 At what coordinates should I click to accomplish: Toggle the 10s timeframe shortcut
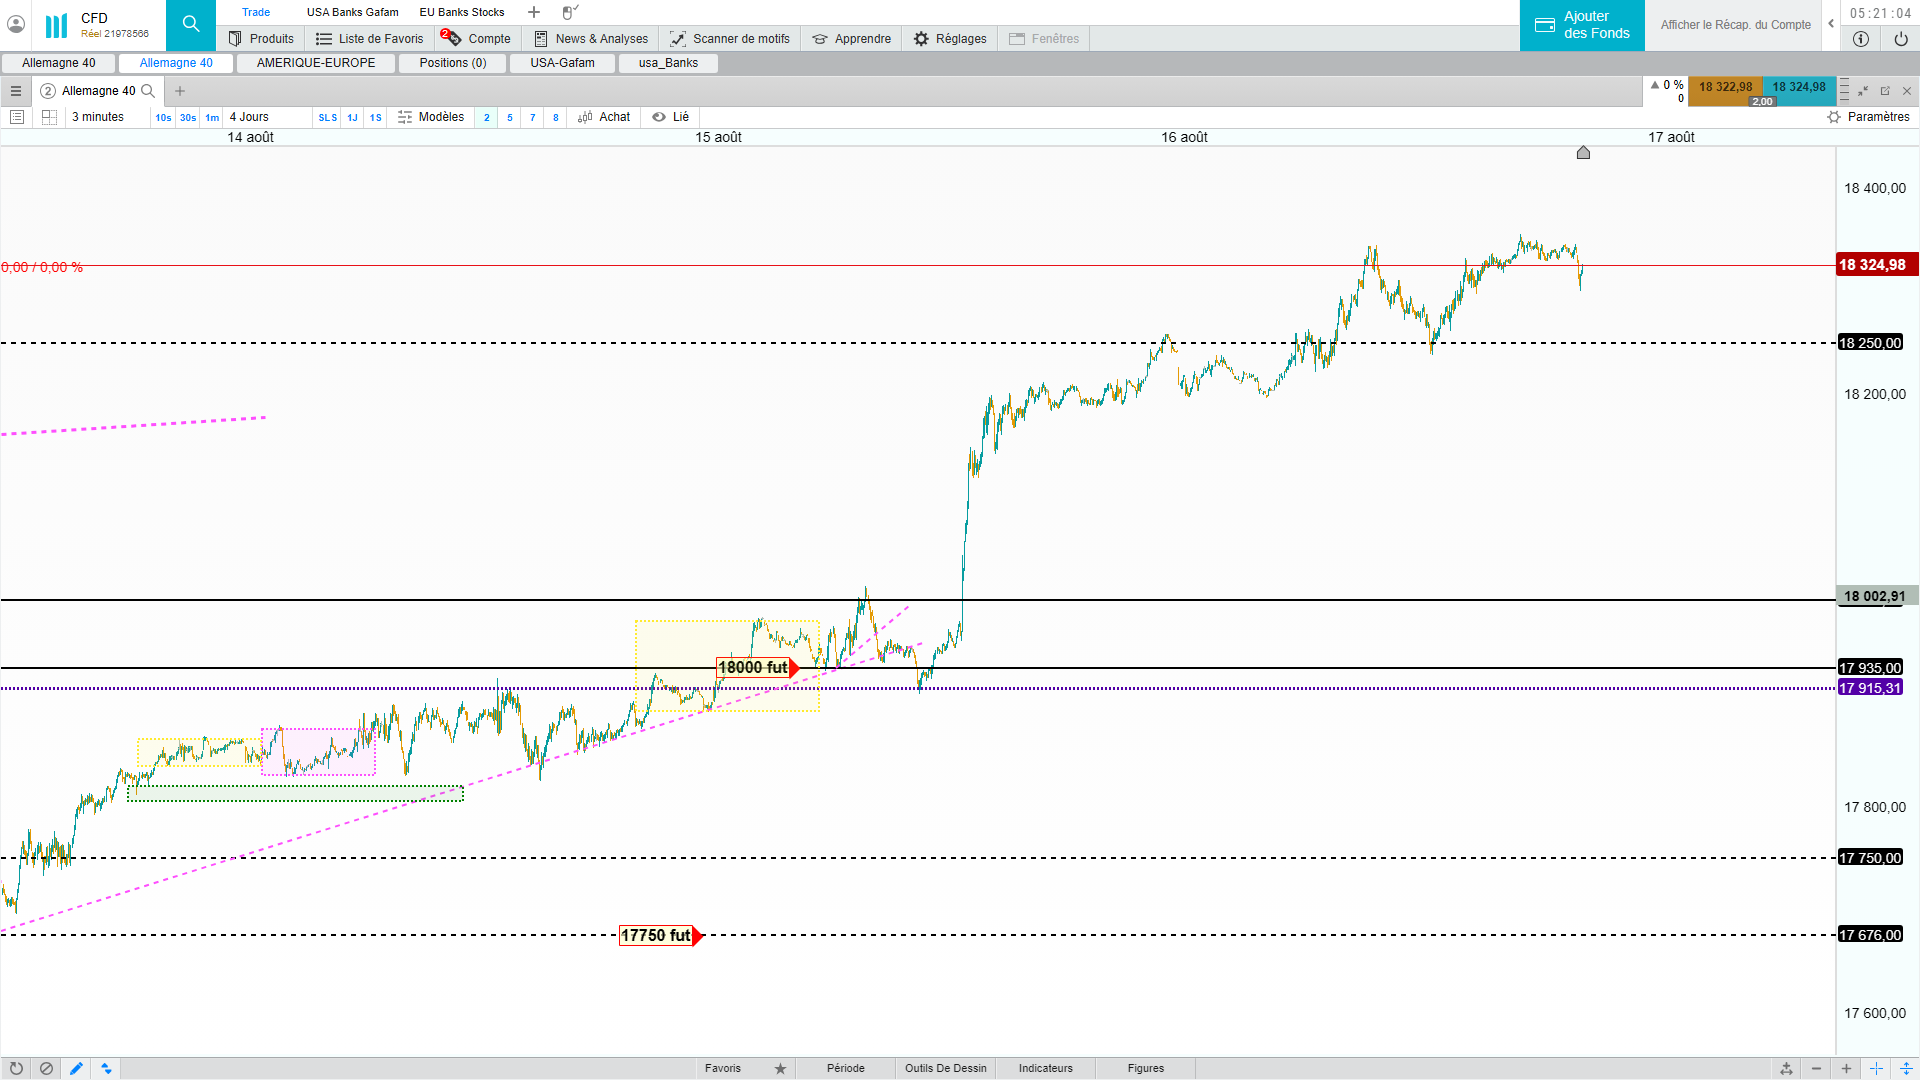point(163,117)
